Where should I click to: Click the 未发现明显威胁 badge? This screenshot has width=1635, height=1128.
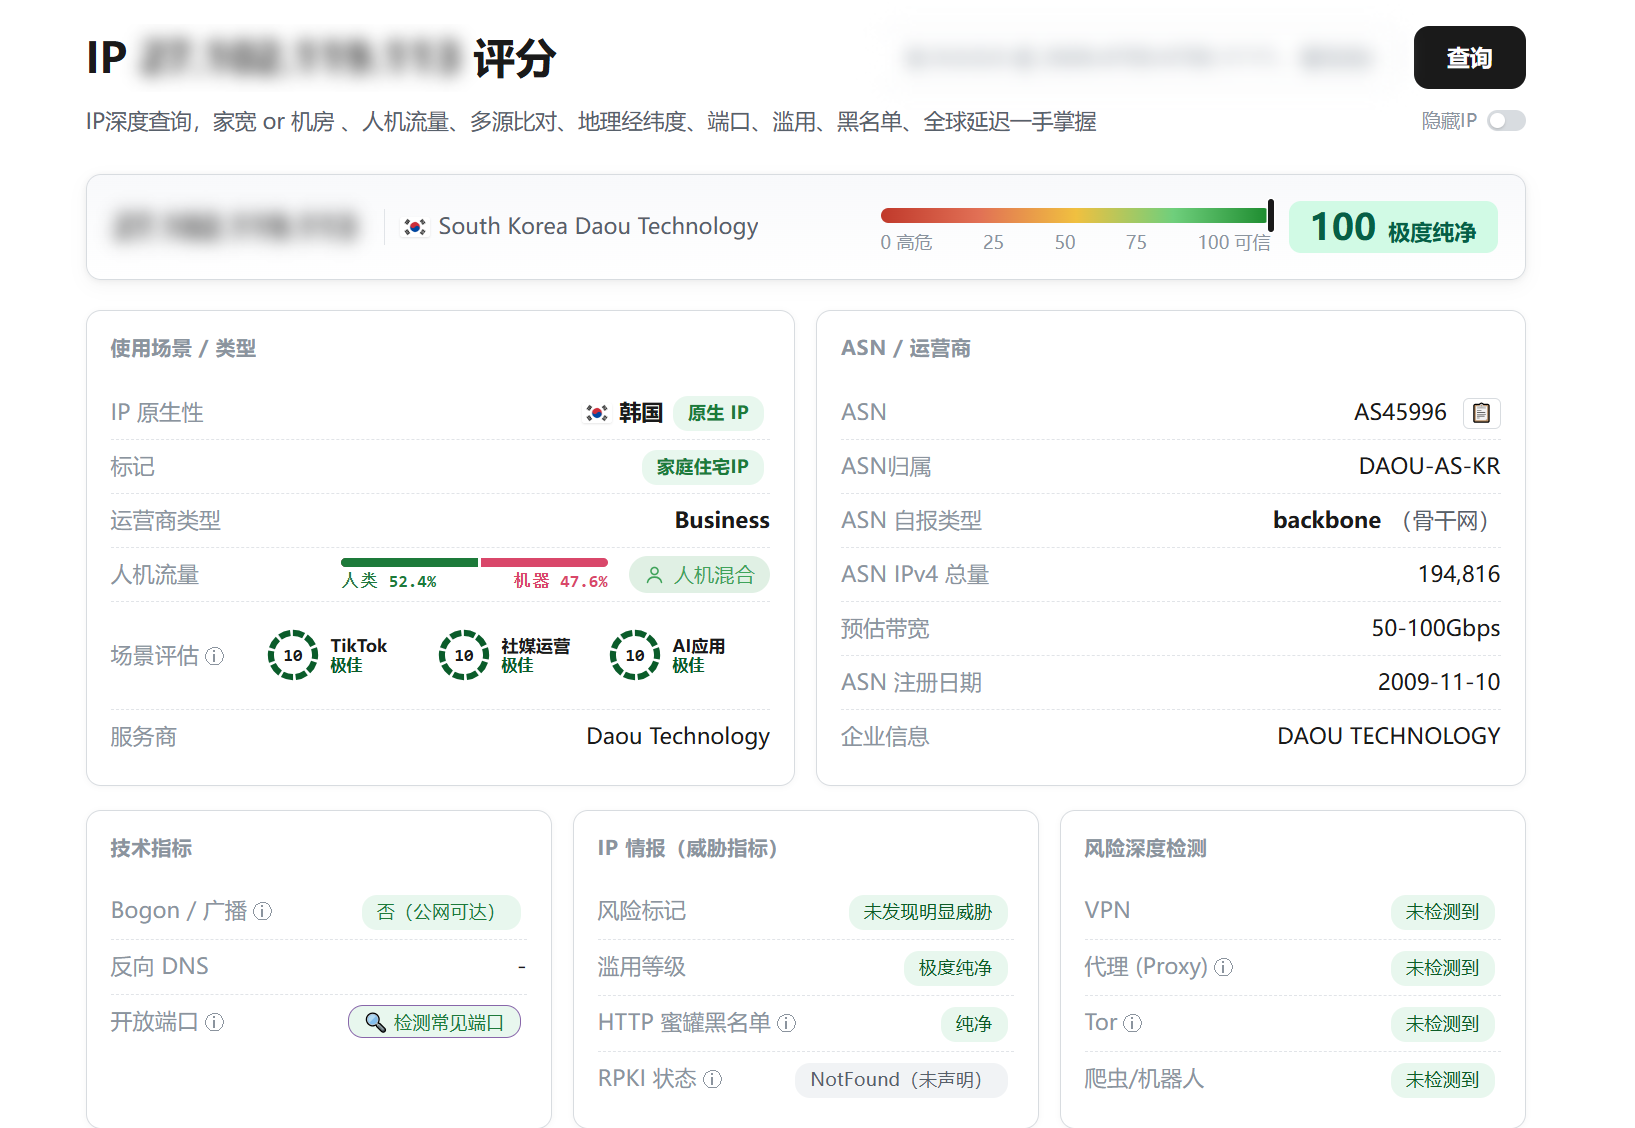click(928, 912)
